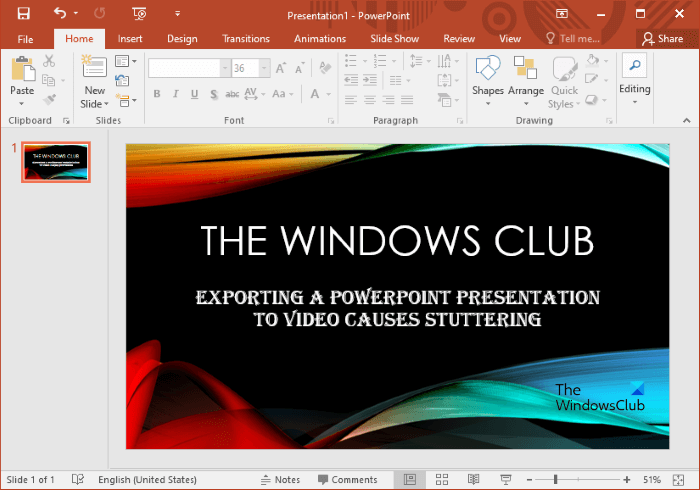The image size is (700, 490).
Task: Toggle text Shadow
Action: [213, 94]
